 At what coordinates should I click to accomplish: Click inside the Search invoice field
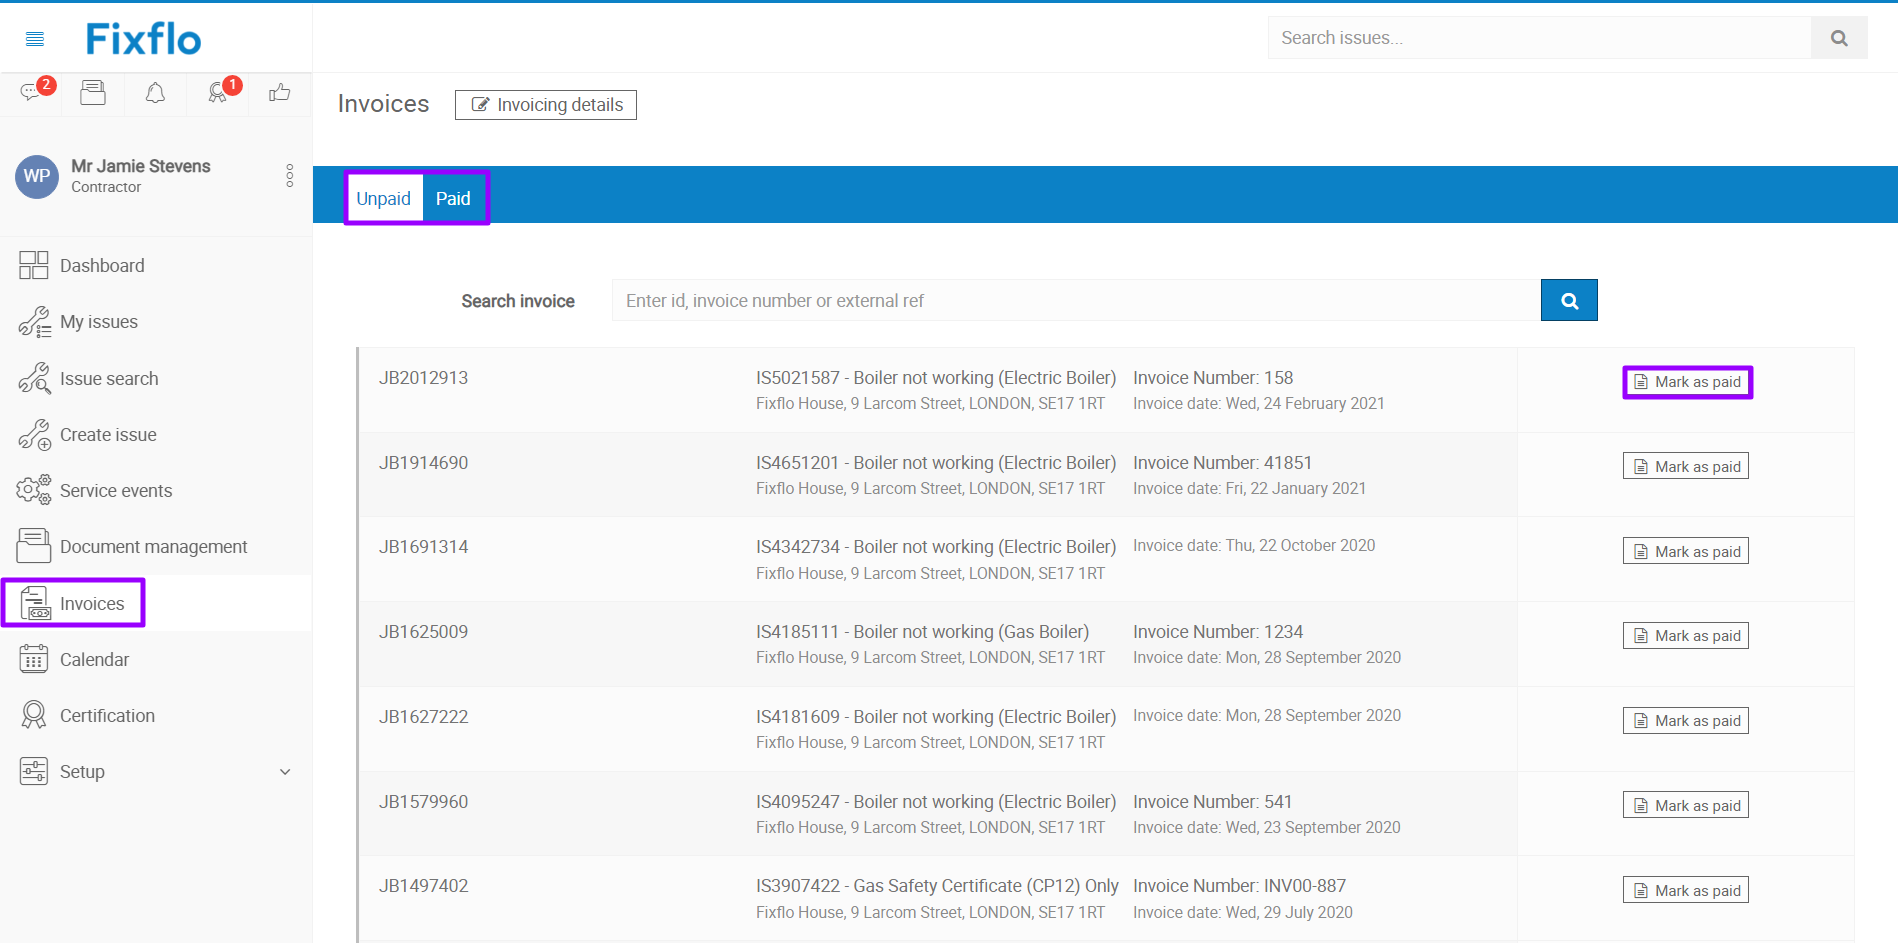click(1000, 300)
